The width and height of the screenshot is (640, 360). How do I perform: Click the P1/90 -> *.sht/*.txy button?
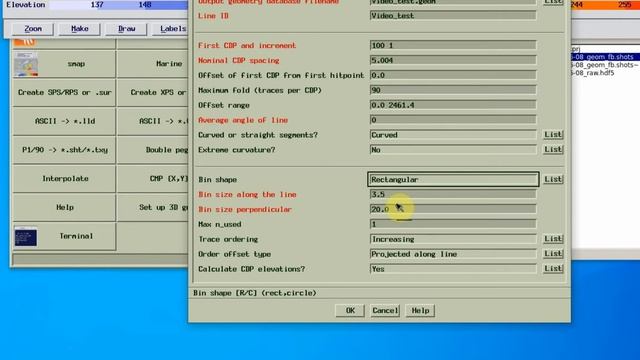click(64, 150)
